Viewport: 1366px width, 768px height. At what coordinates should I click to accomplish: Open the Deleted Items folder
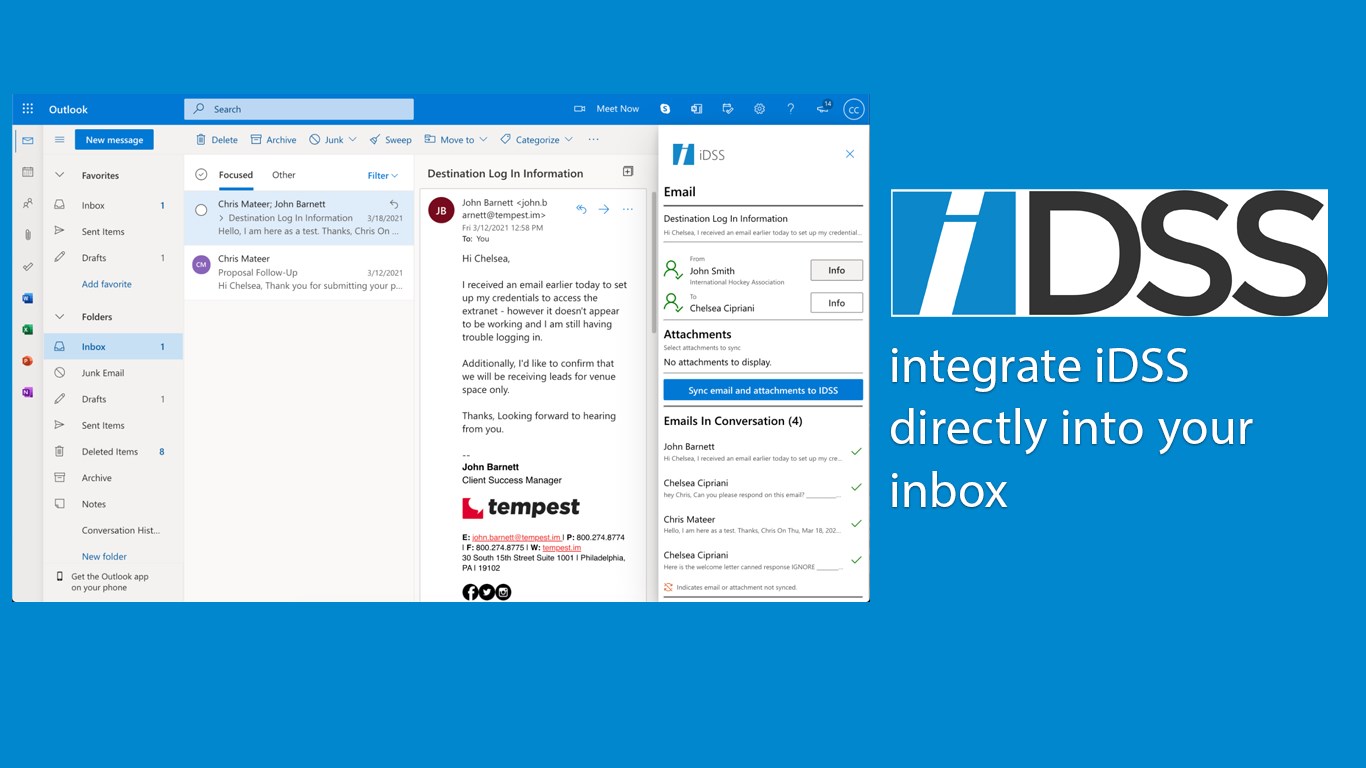[113, 452]
